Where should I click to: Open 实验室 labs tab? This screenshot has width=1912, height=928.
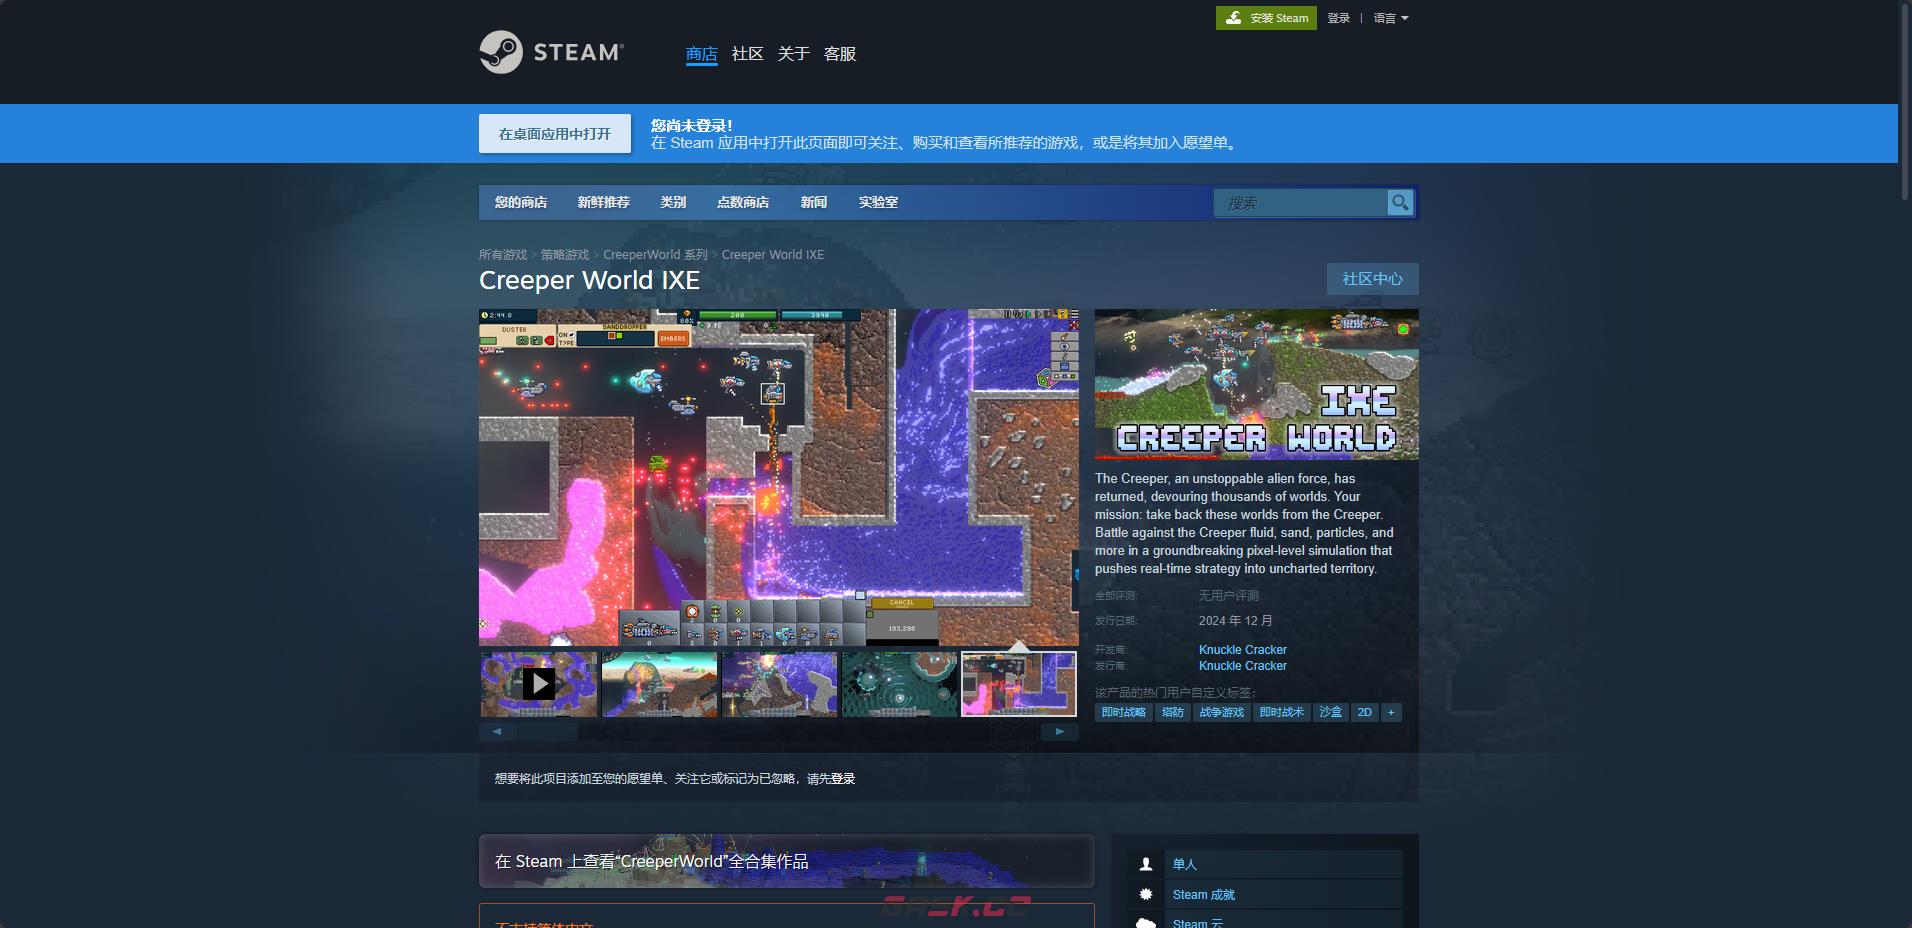[878, 202]
